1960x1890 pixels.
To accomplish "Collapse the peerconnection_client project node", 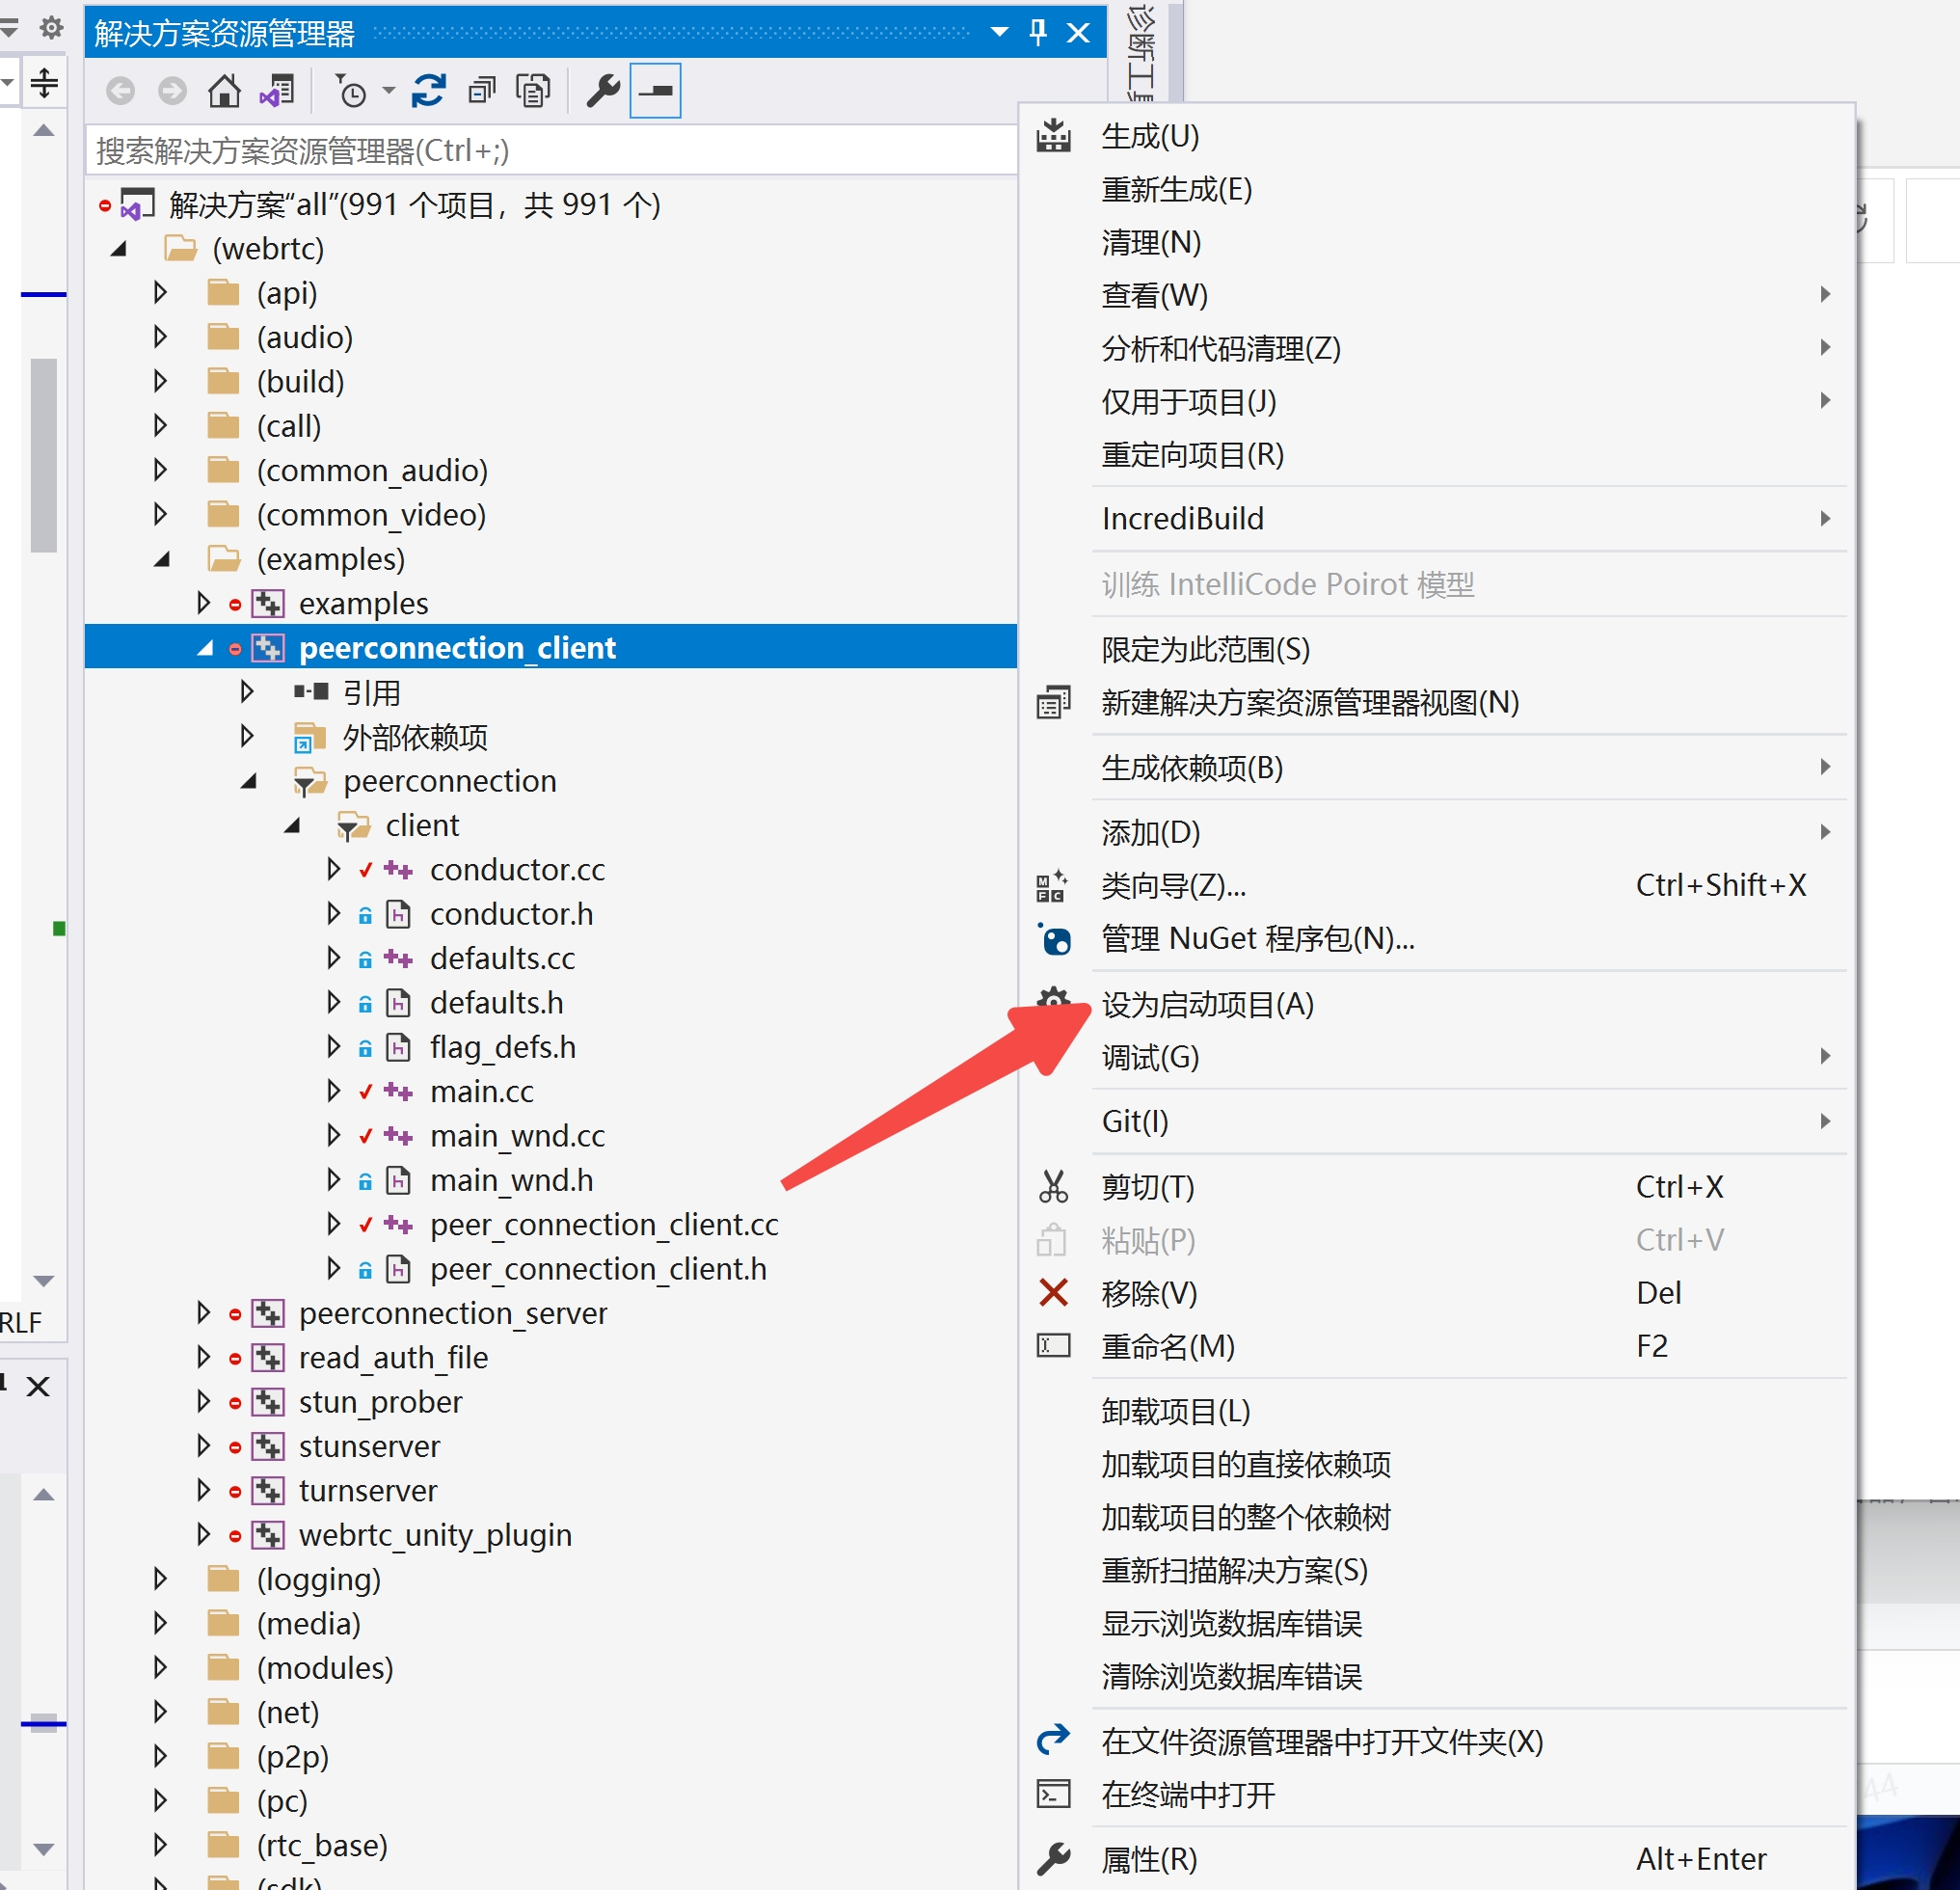I will (x=206, y=648).
